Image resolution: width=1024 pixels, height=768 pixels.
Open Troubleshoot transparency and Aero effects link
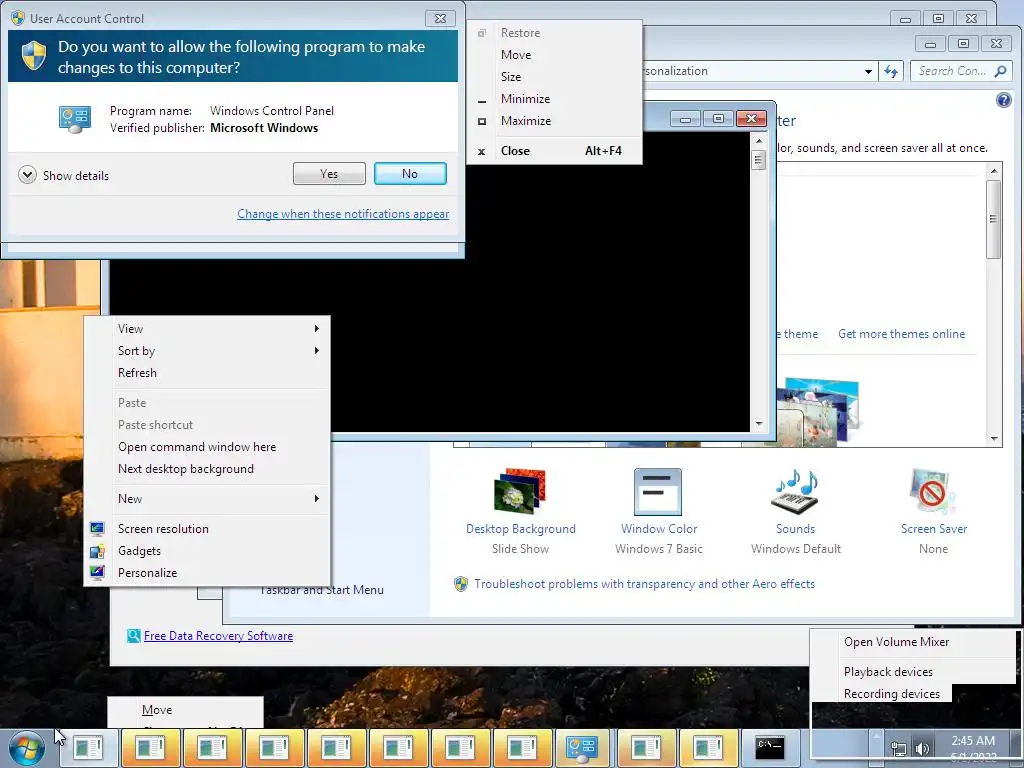coord(644,584)
